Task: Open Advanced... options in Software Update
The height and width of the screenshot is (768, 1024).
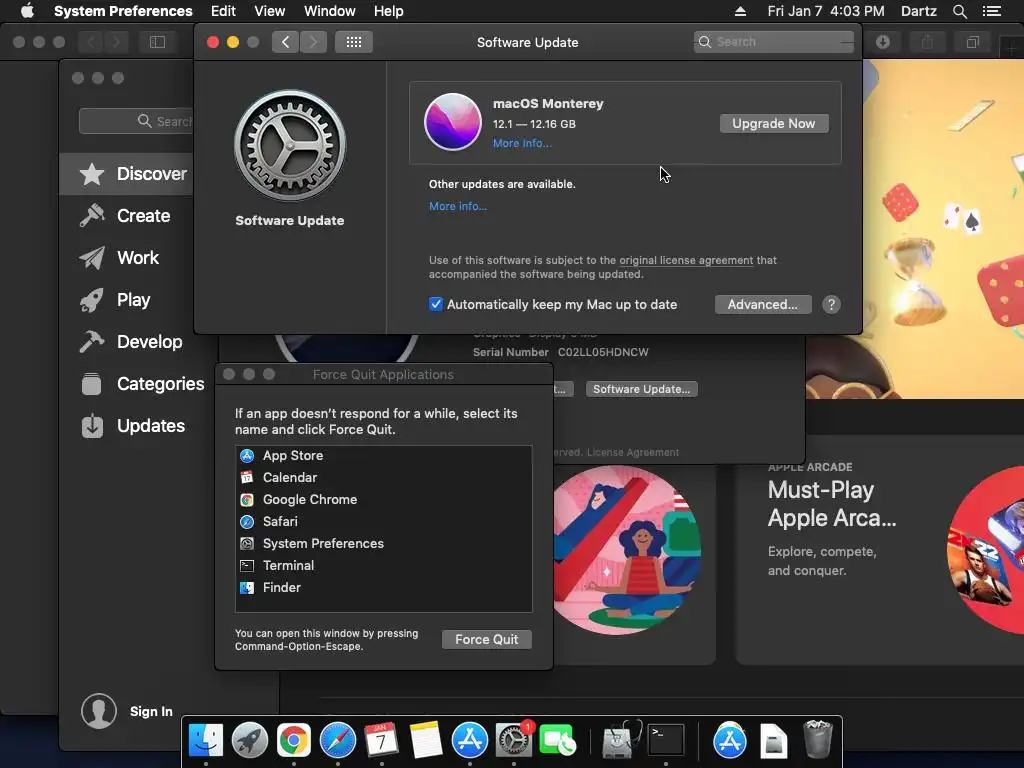Action: [x=763, y=304]
